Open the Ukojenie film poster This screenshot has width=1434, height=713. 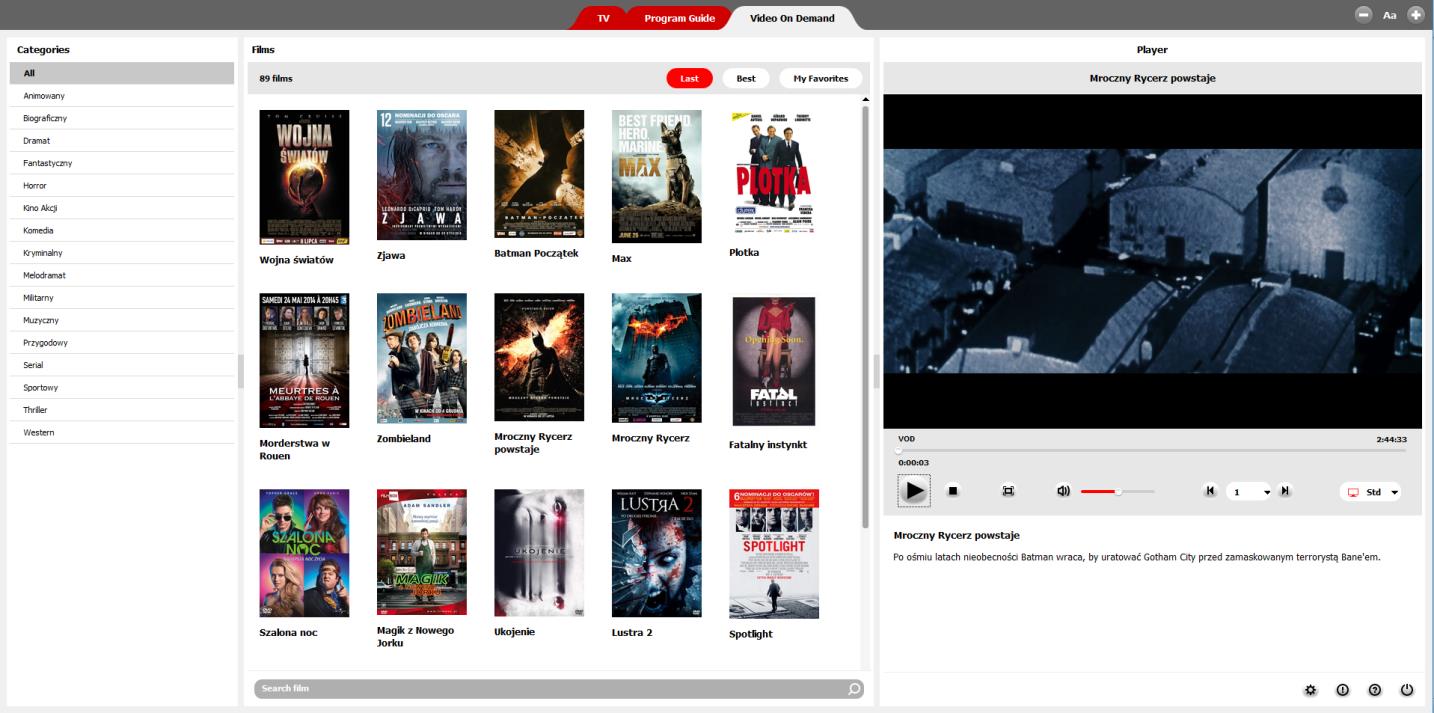tap(539, 553)
